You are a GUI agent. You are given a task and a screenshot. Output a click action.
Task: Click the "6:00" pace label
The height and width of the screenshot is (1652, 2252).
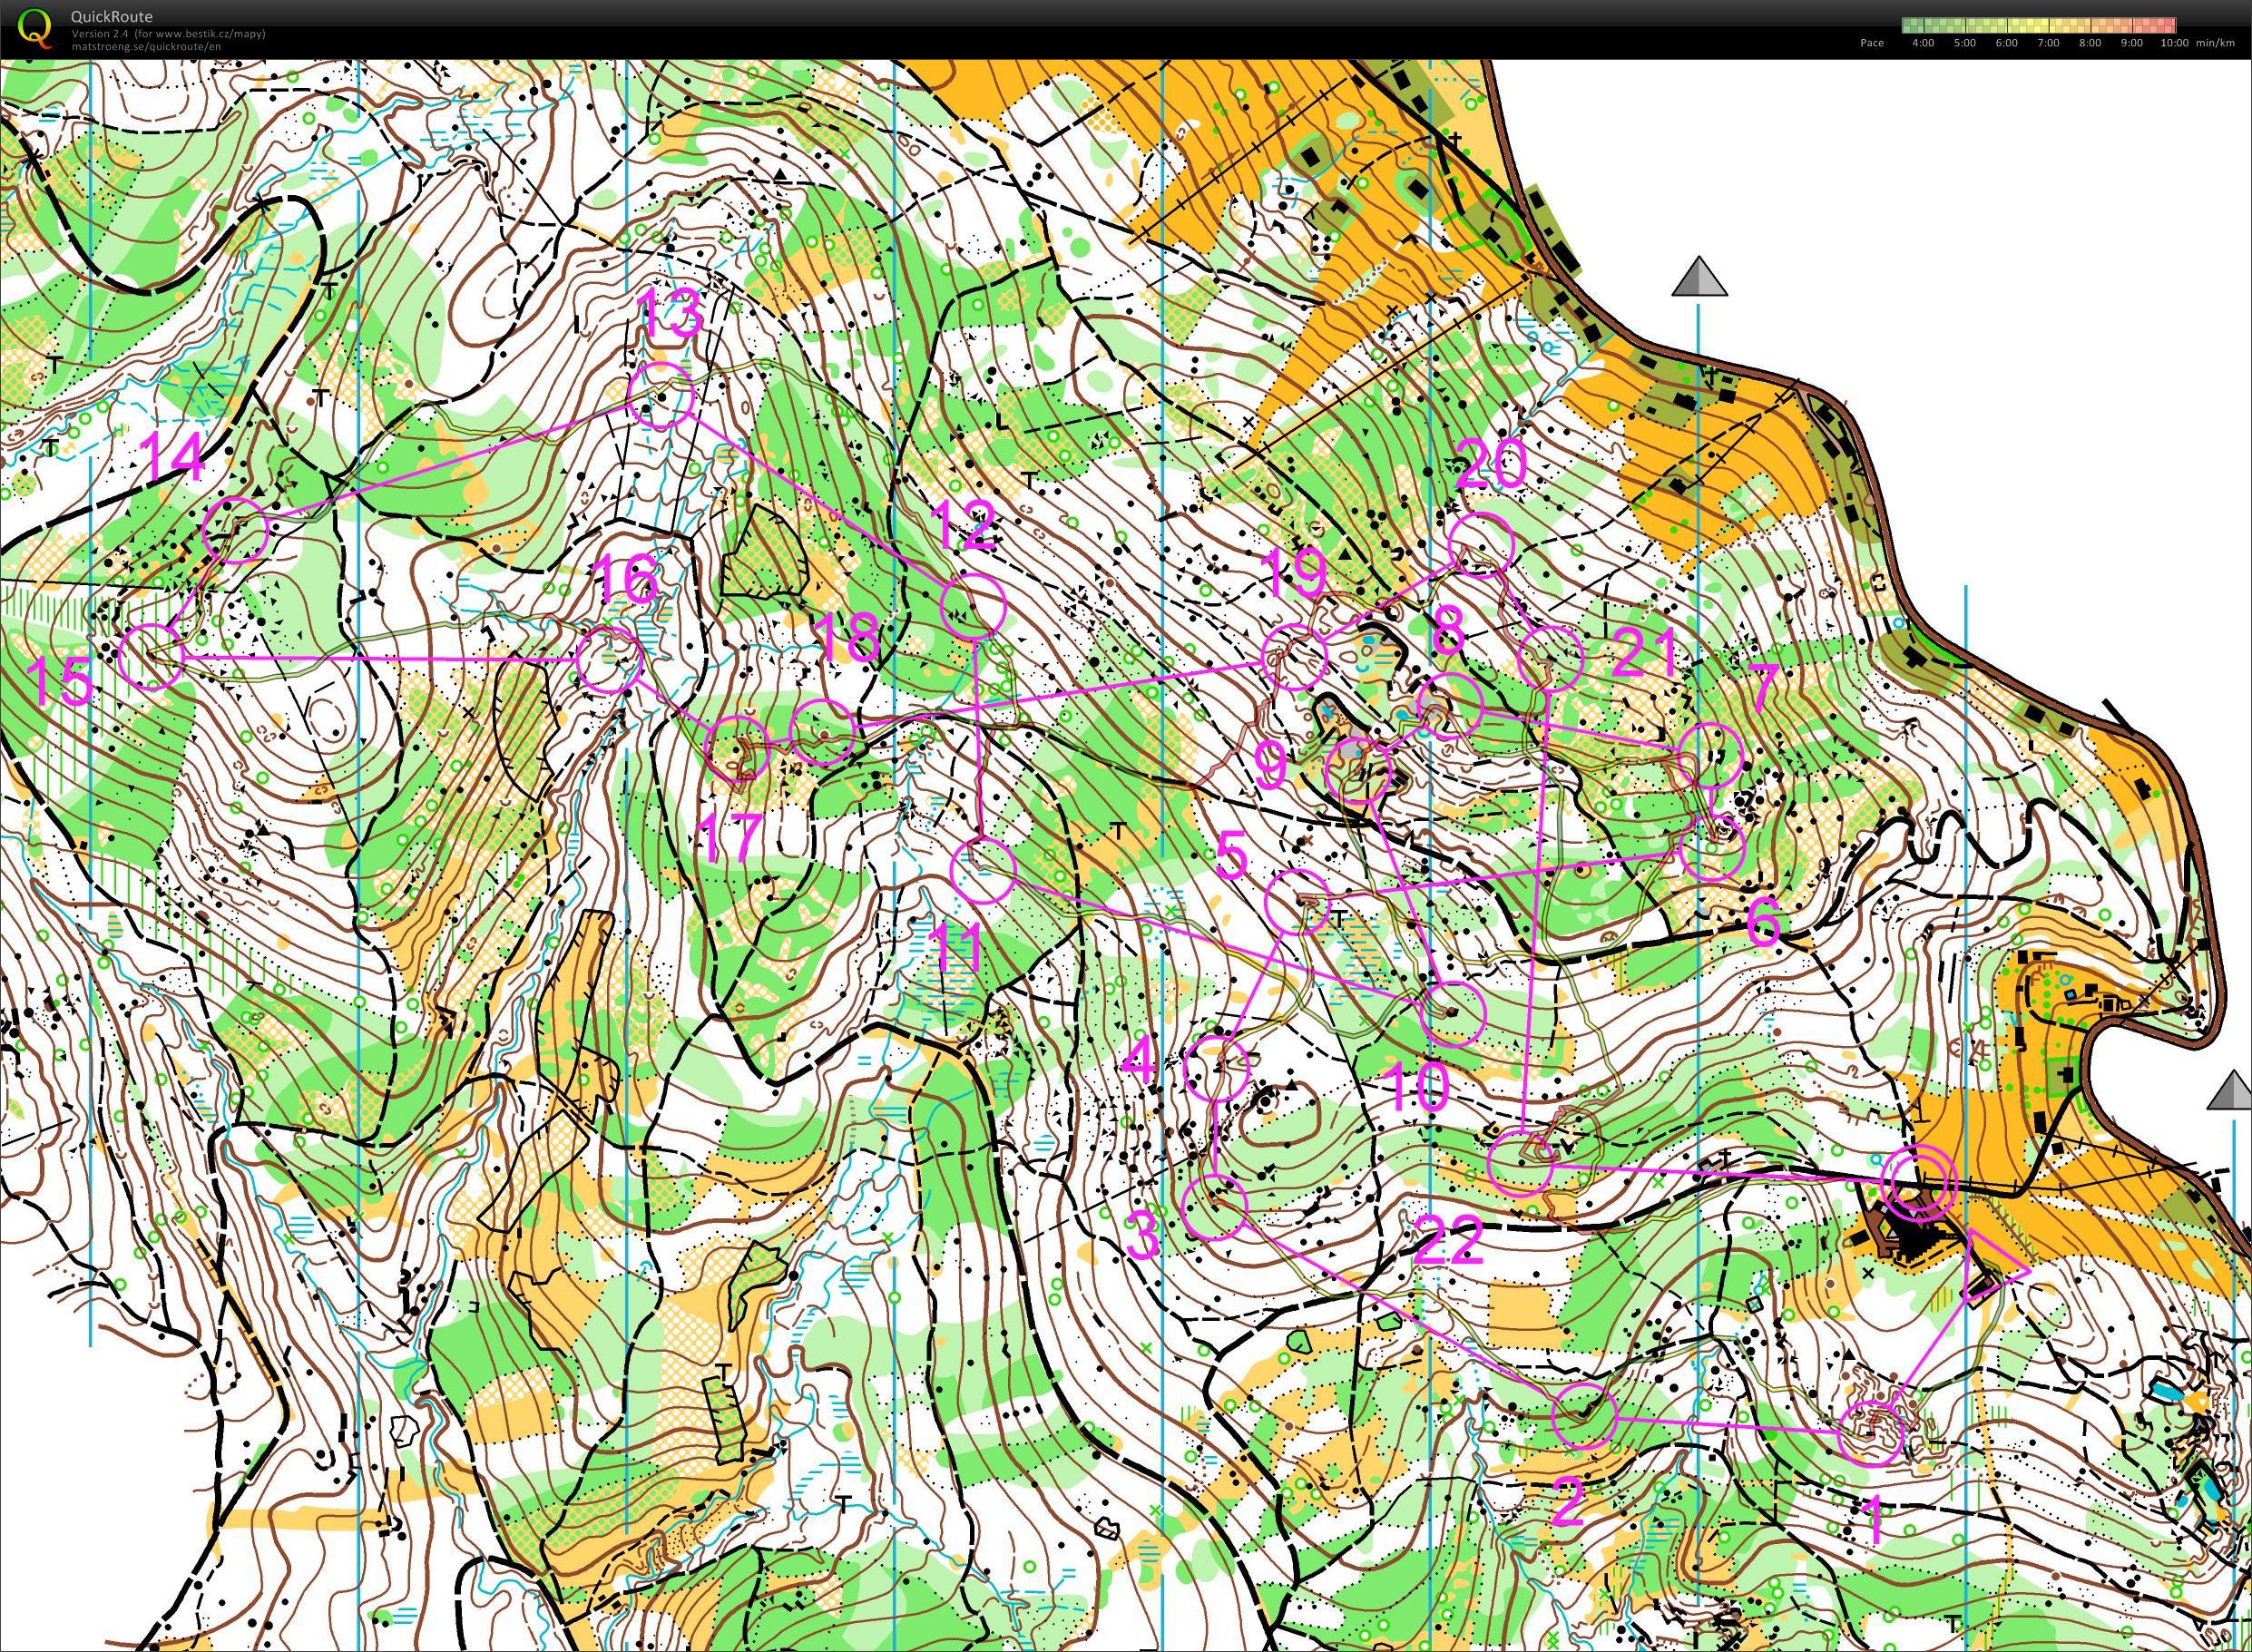tap(2006, 43)
